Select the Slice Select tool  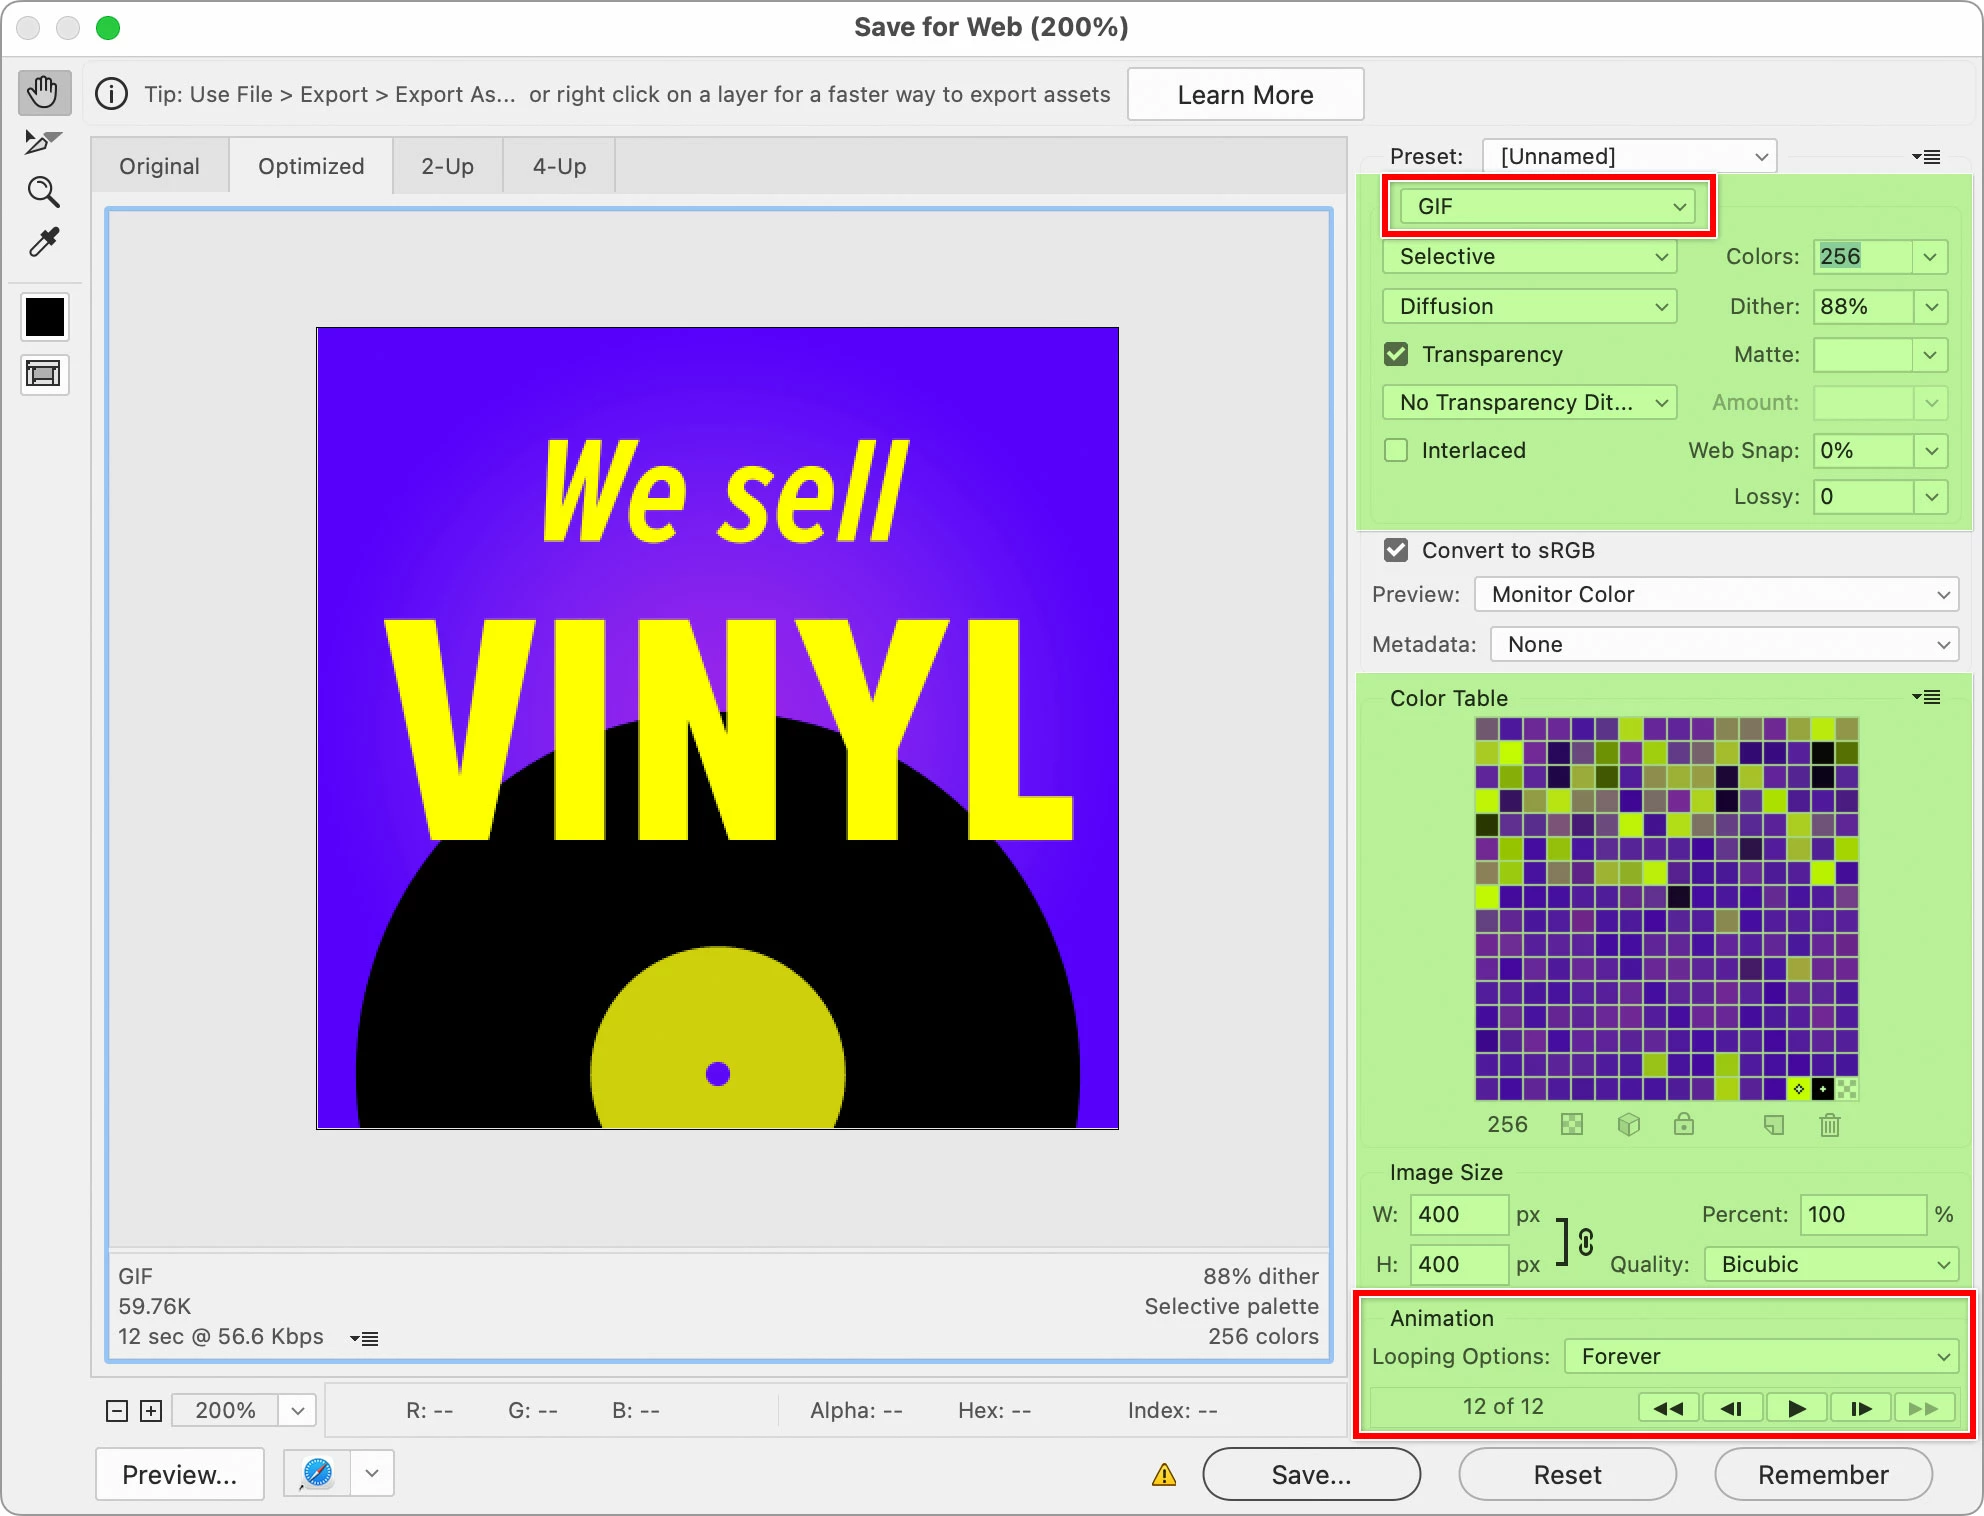[x=43, y=142]
